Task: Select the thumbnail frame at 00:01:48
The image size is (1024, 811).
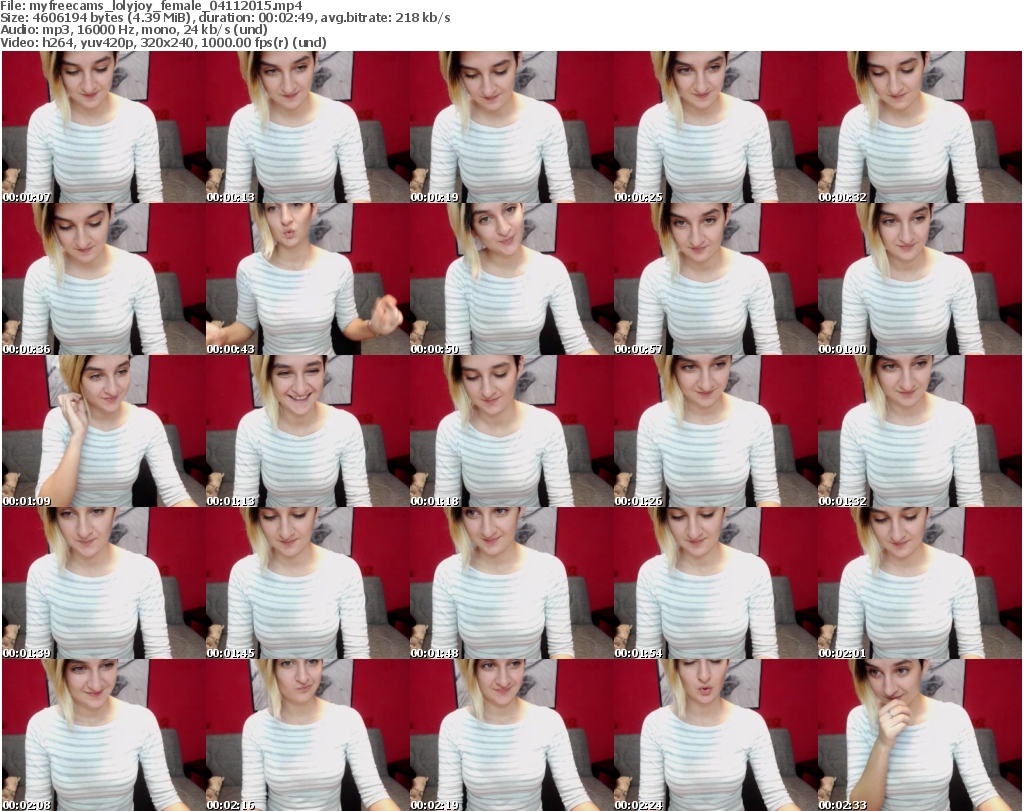Action: click(511, 583)
